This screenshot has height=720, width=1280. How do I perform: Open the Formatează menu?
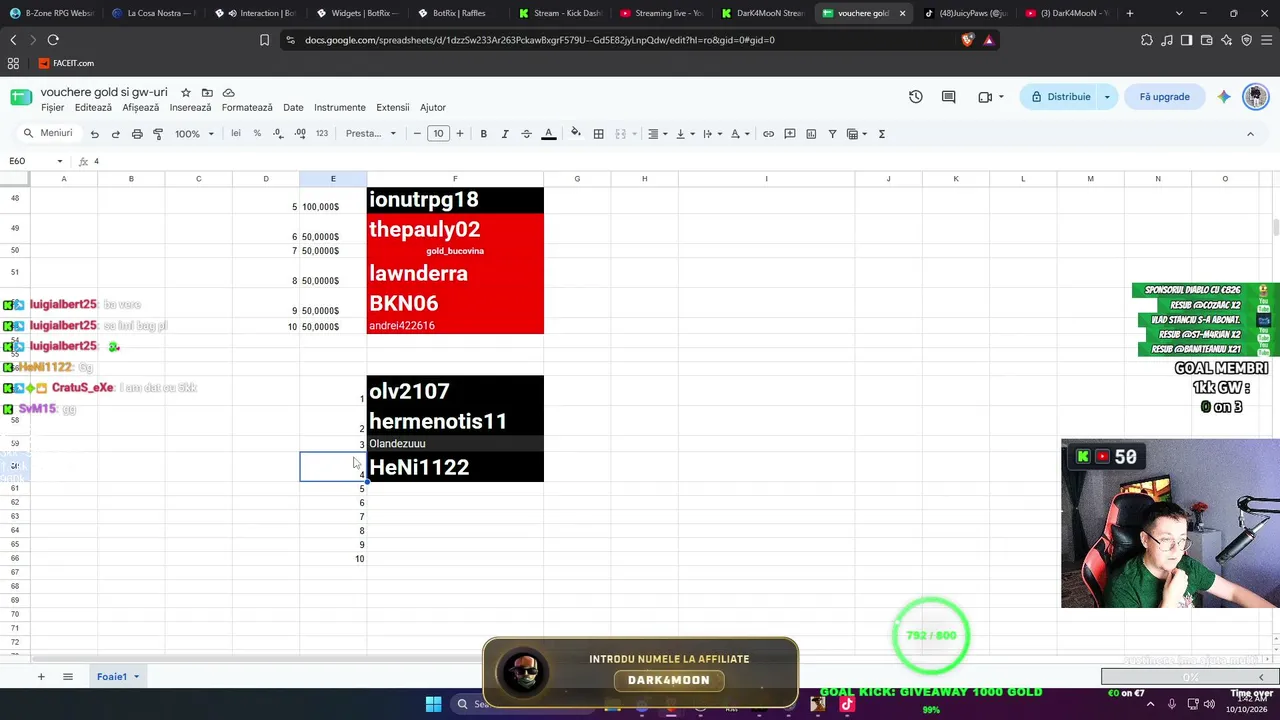click(247, 108)
